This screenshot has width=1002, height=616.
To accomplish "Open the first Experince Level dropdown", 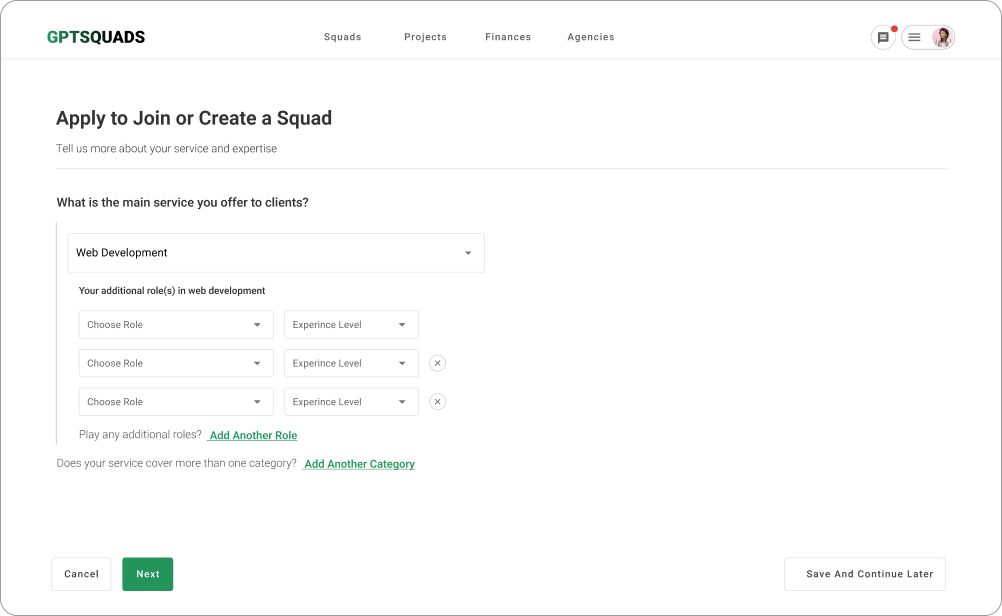I will pyautogui.click(x=351, y=325).
